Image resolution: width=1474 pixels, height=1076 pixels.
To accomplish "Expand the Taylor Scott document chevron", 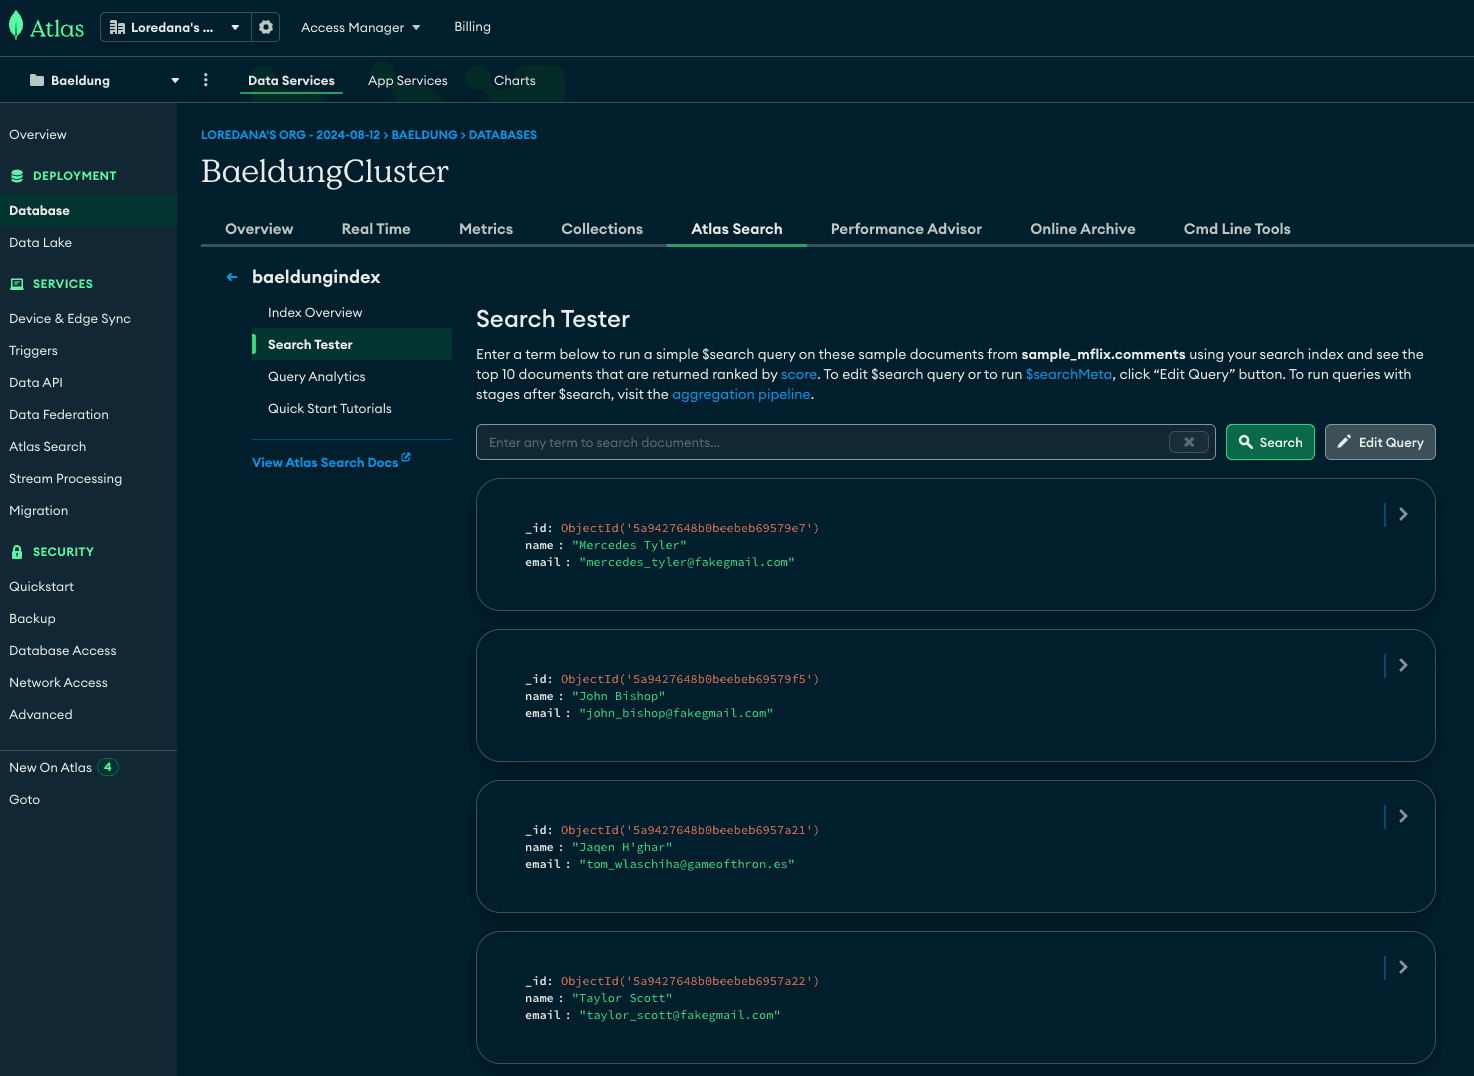I will click(x=1403, y=967).
